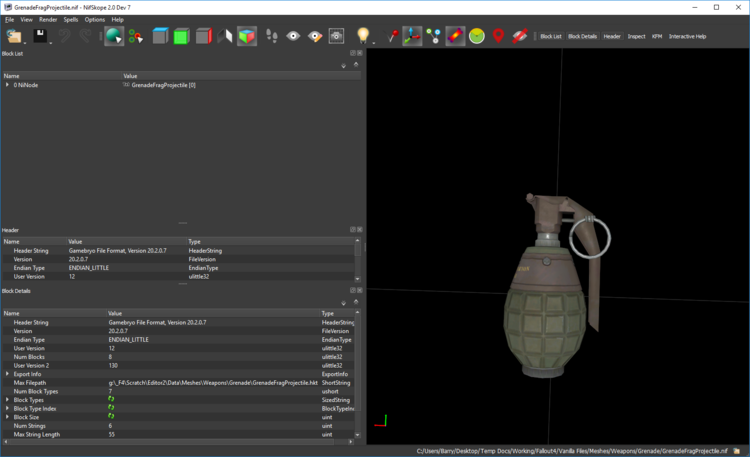Float the Block List panel
Viewport: 750px width, 457px height.
pos(353,53)
